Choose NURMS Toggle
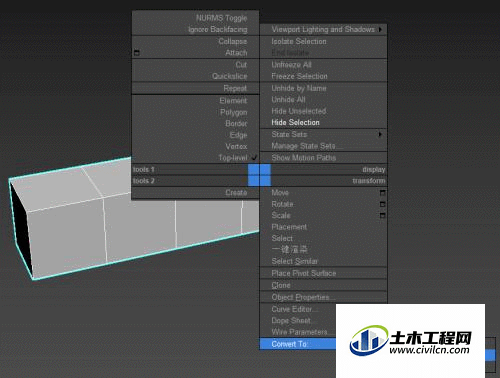 click(221, 18)
